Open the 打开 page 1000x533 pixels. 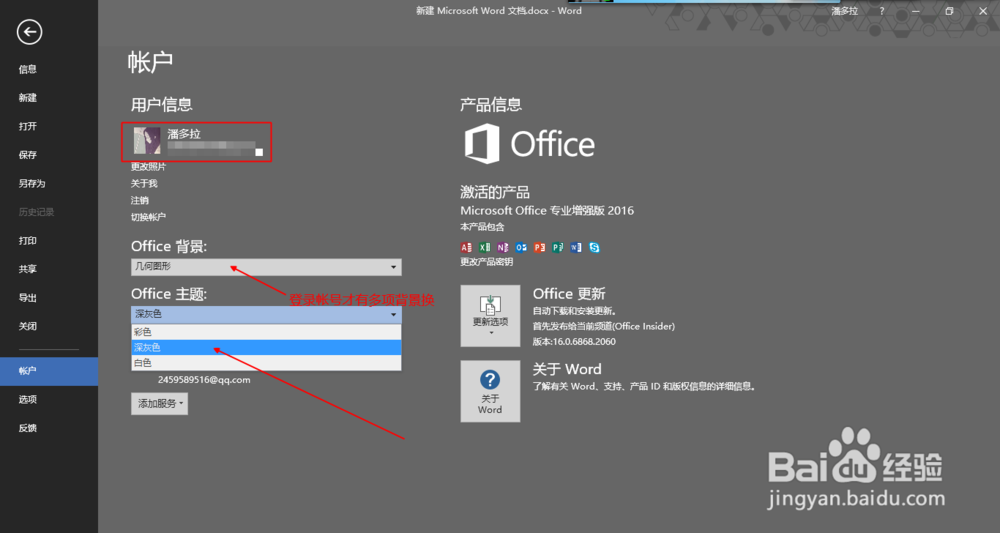point(27,126)
